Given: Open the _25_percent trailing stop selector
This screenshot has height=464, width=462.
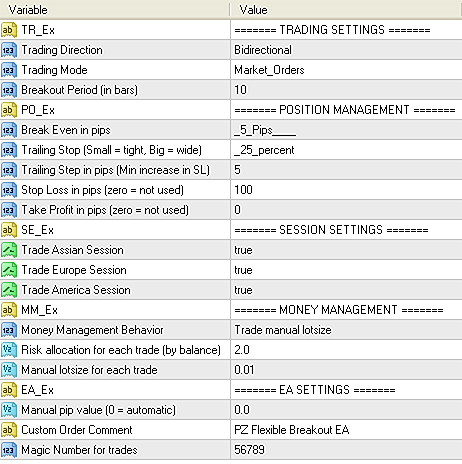Looking at the screenshot, I should (x=346, y=150).
